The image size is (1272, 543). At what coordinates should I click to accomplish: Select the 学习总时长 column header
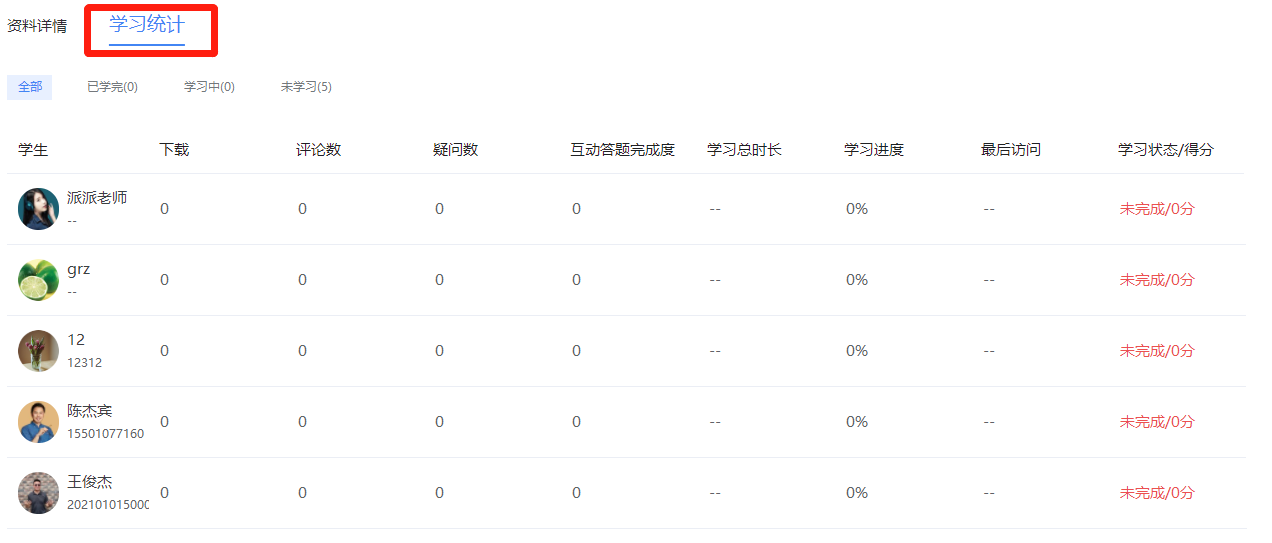click(744, 150)
